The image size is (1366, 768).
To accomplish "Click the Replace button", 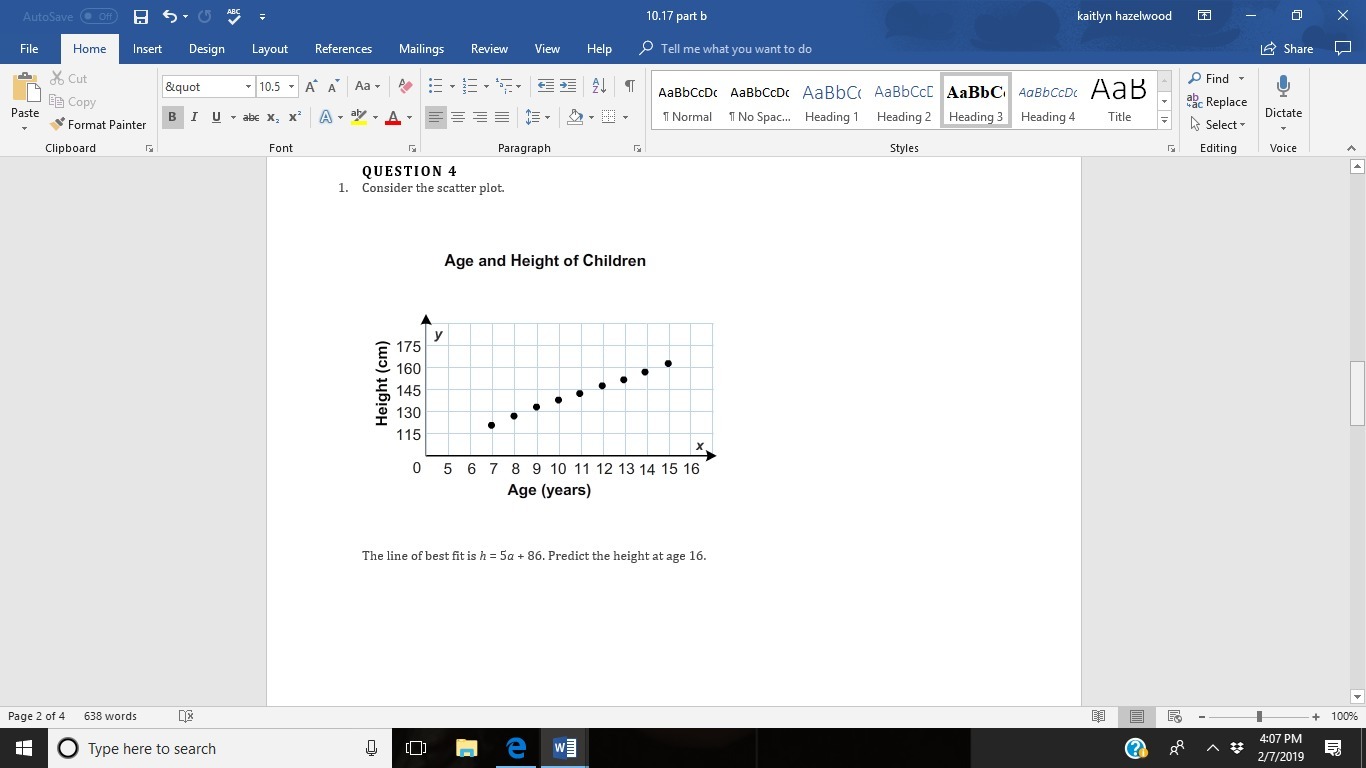I will pos(1217,101).
